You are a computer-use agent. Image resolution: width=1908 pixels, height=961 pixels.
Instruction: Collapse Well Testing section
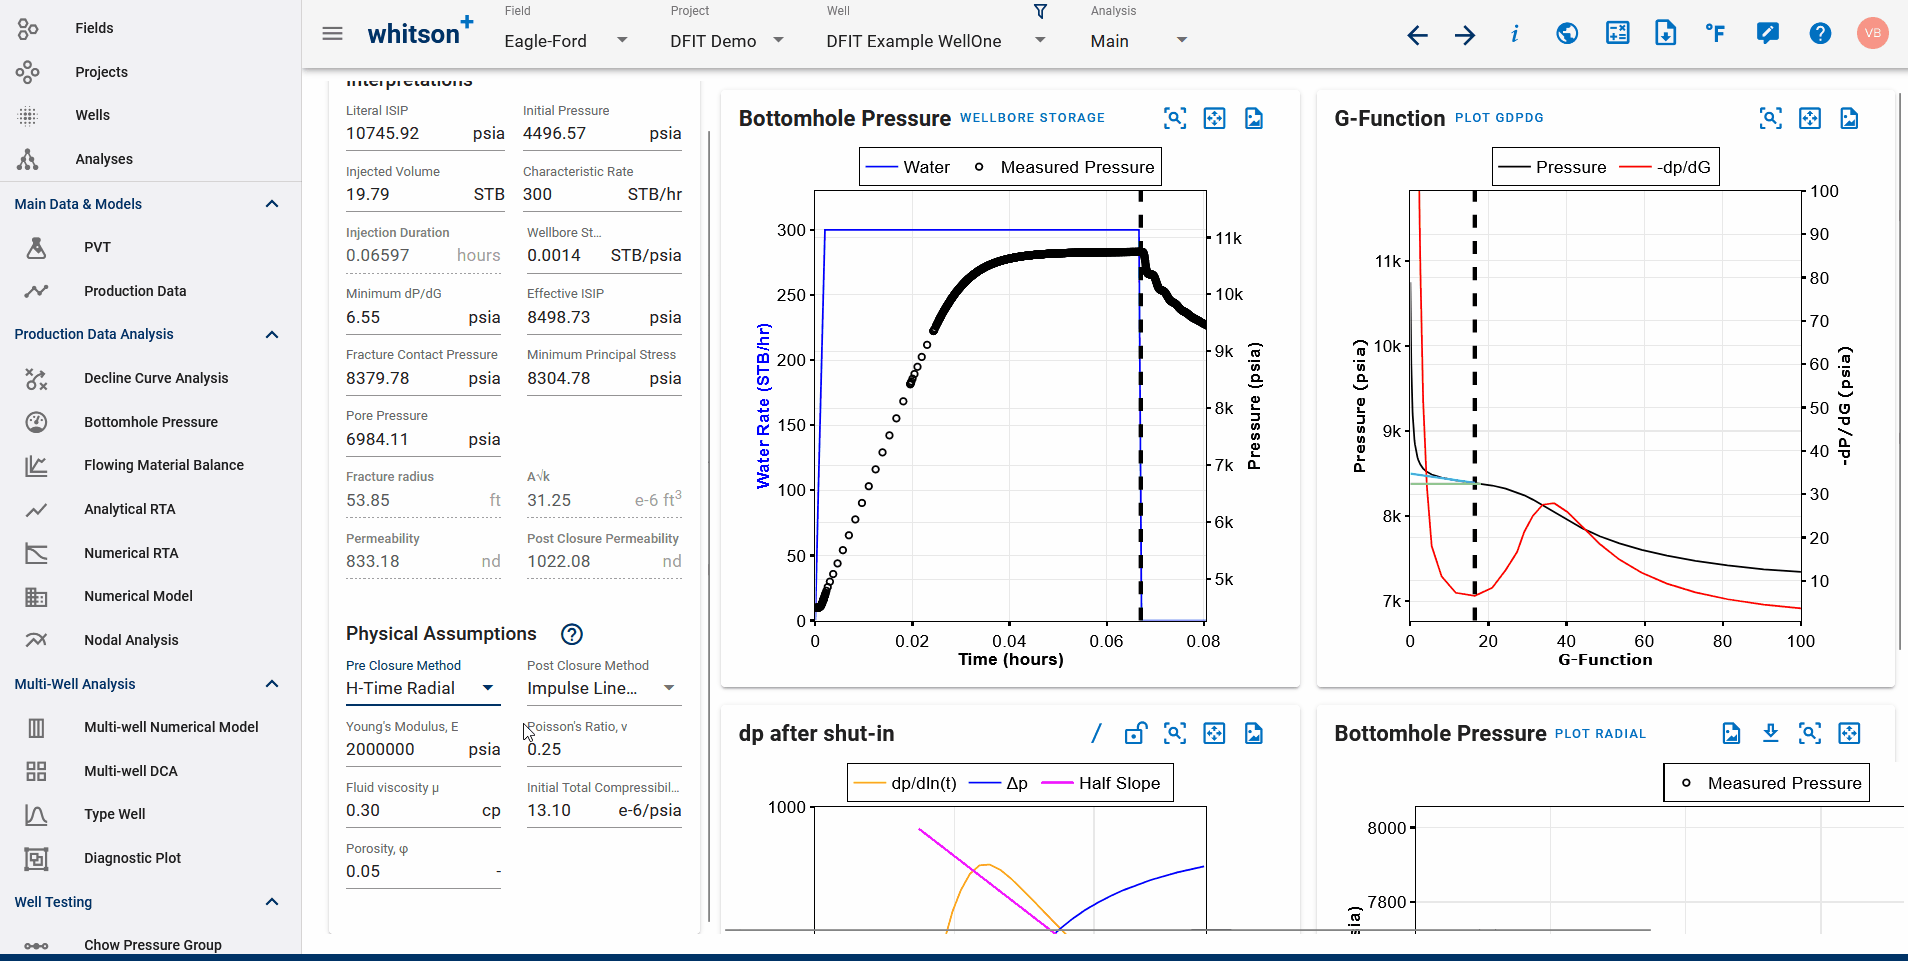click(x=271, y=902)
